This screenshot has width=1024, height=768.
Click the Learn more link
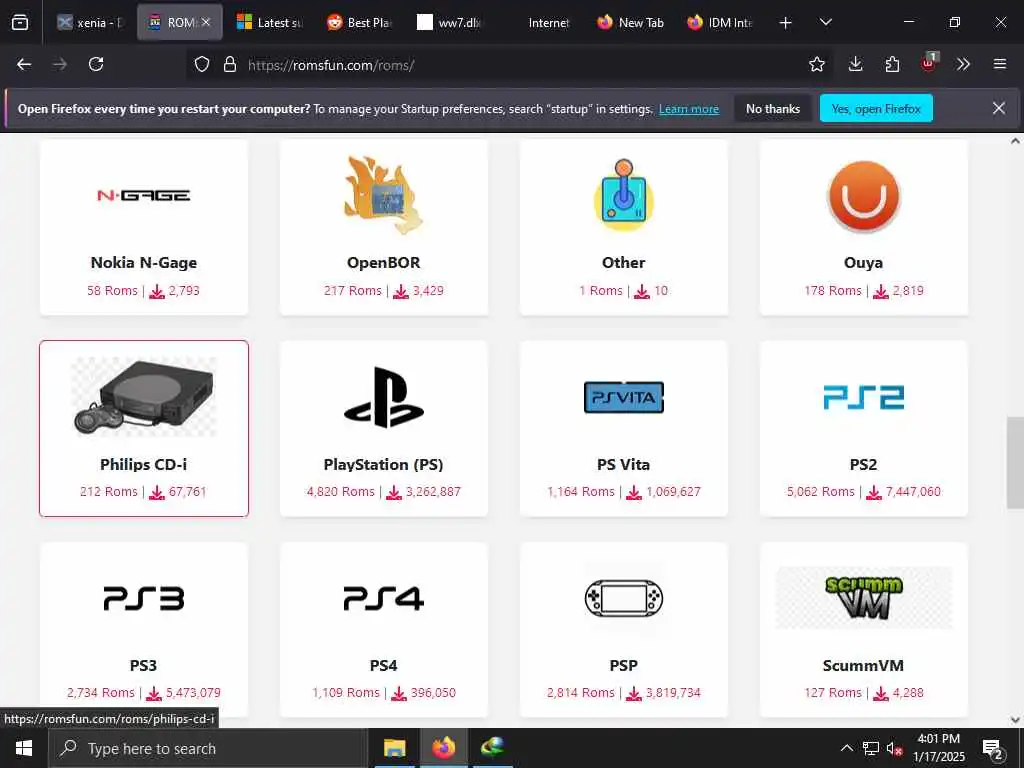click(x=689, y=109)
